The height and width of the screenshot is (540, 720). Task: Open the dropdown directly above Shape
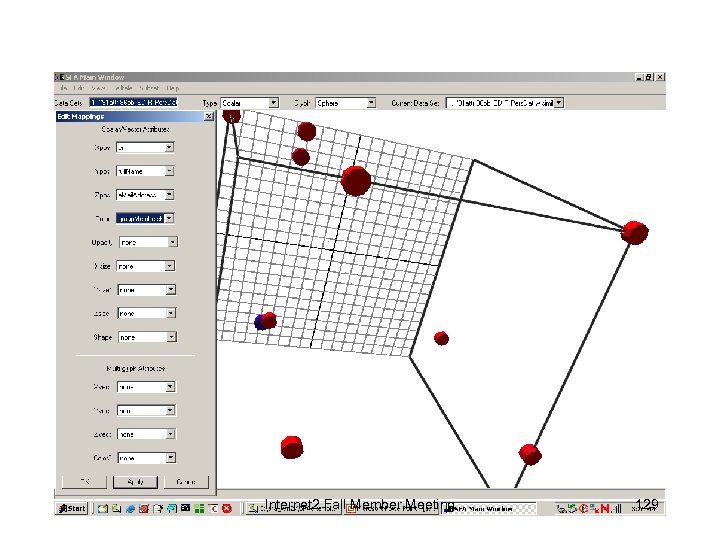[146, 313]
